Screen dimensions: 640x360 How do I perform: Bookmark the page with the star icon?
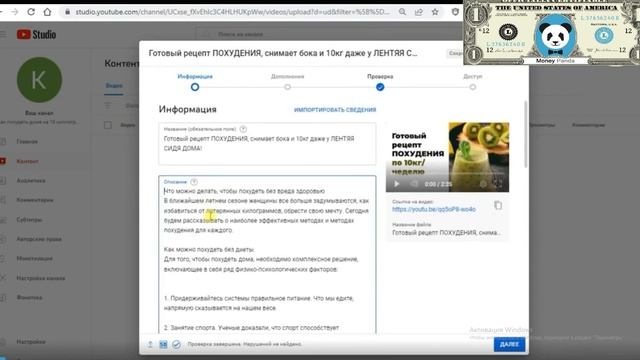[435, 12]
